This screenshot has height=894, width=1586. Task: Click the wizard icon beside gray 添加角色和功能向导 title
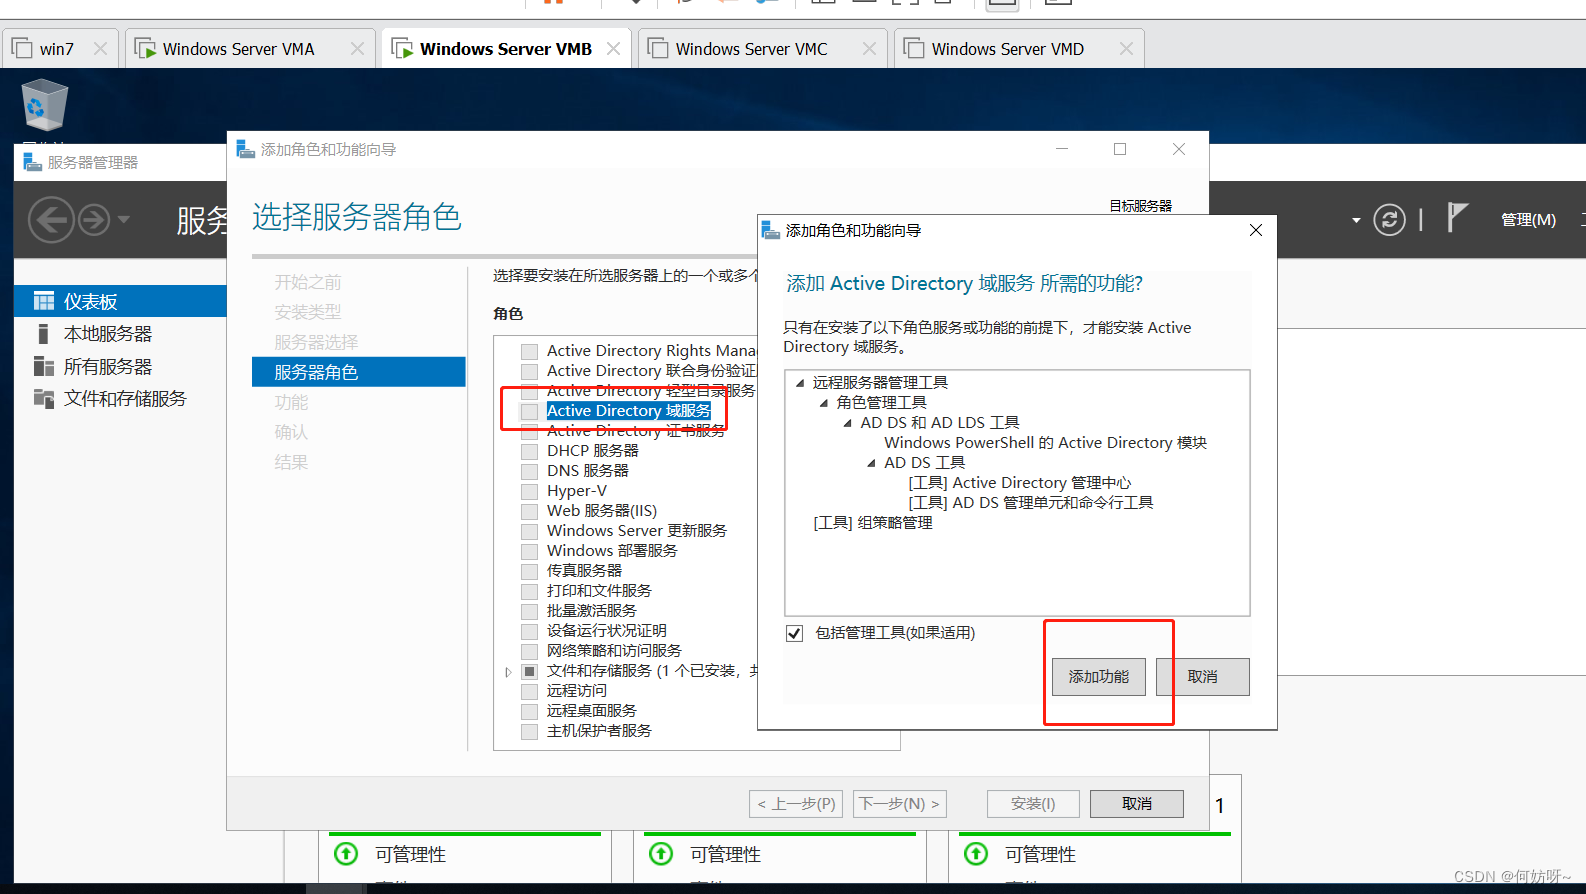tap(246, 149)
